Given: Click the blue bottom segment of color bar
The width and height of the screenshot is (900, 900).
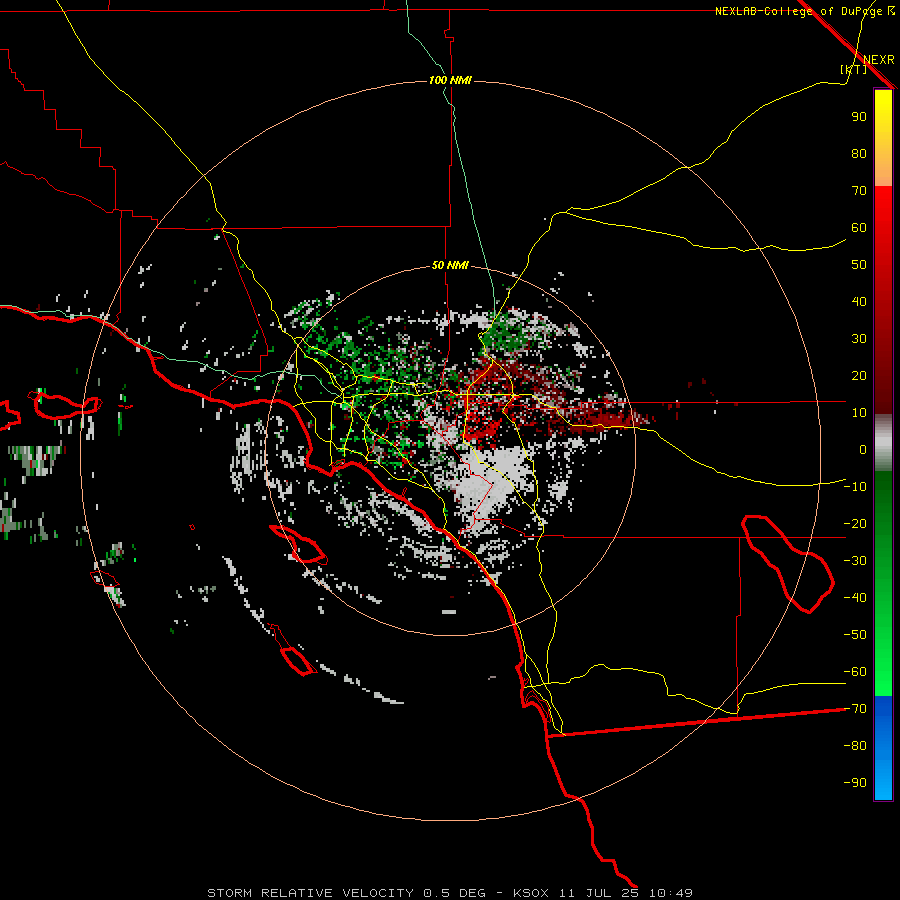Looking at the screenshot, I should [x=883, y=748].
